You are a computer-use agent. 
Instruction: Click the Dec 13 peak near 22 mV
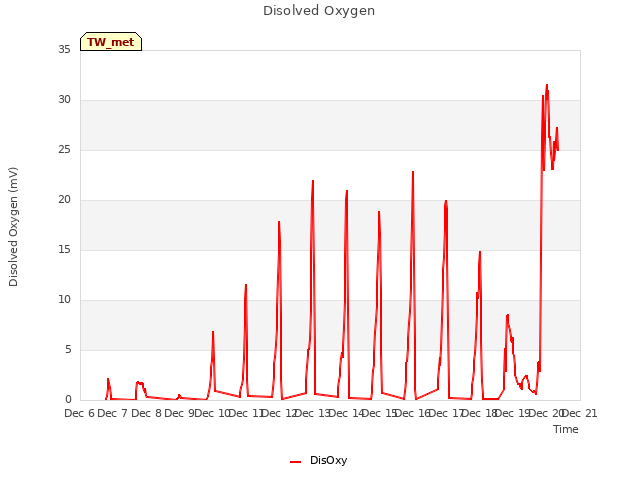(x=313, y=181)
